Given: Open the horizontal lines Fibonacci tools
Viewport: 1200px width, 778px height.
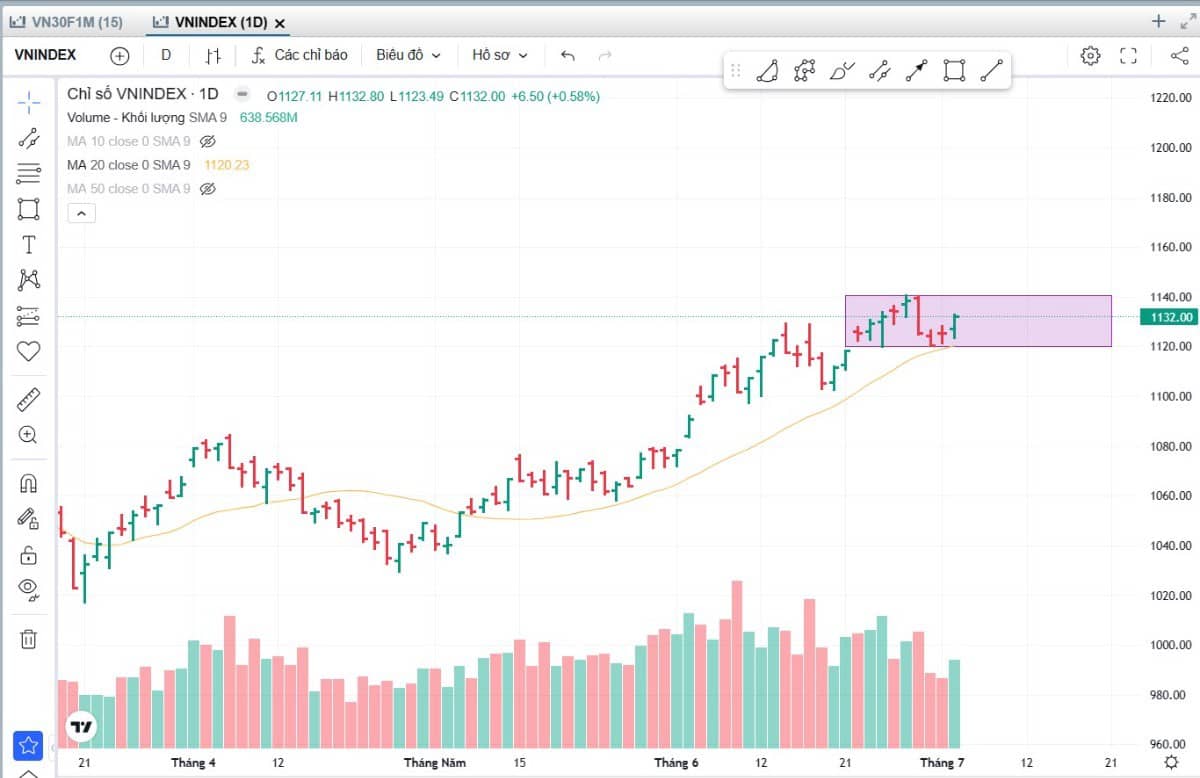Looking at the screenshot, I should [x=28, y=174].
